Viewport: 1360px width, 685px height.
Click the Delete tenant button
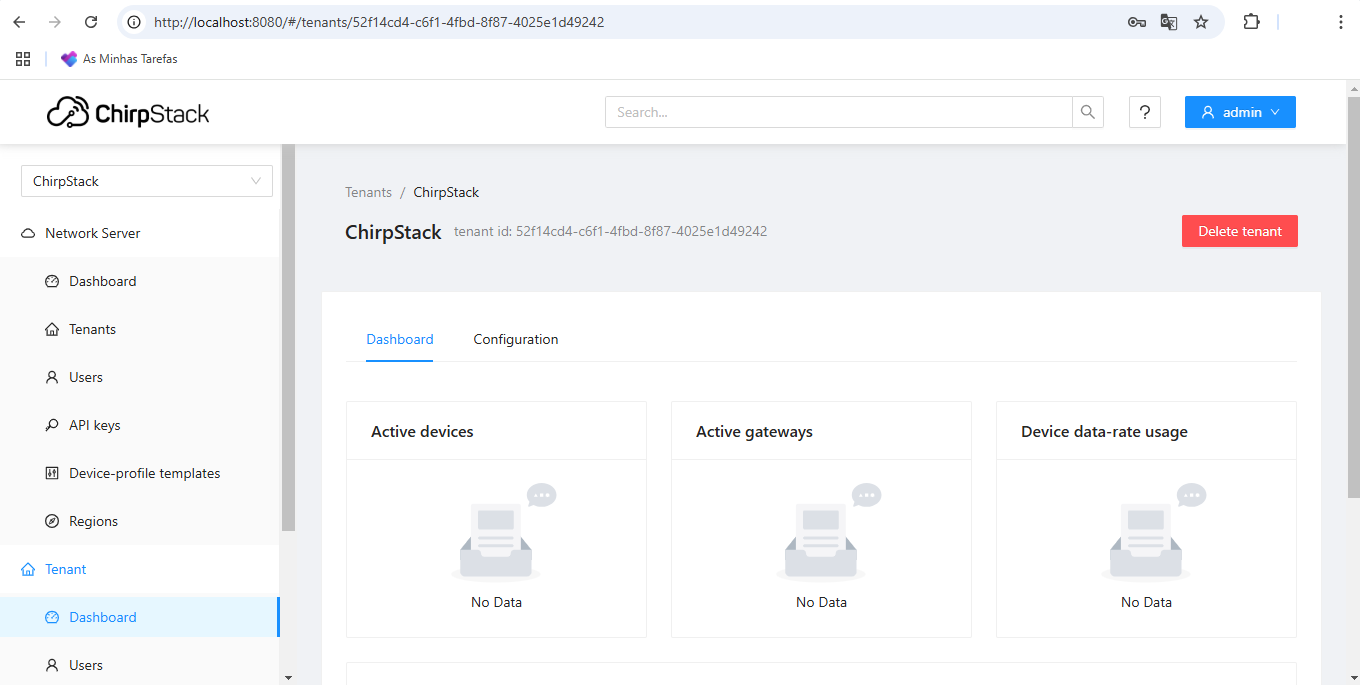(x=1240, y=231)
